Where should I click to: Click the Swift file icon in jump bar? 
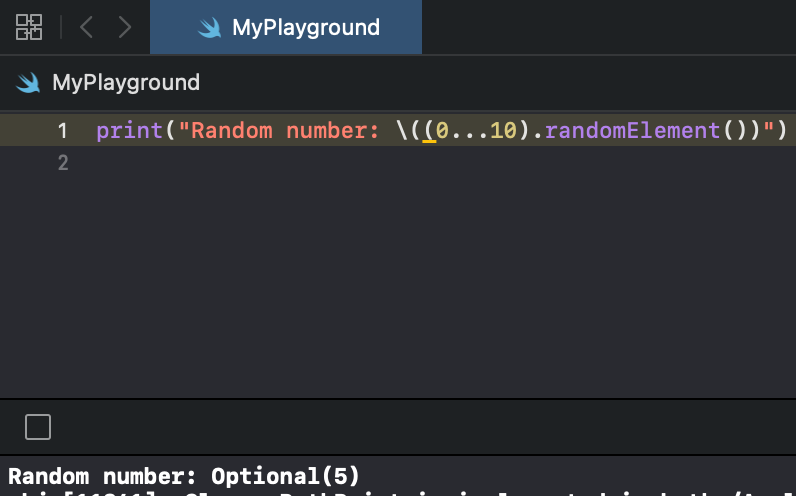(x=28, y=83)
